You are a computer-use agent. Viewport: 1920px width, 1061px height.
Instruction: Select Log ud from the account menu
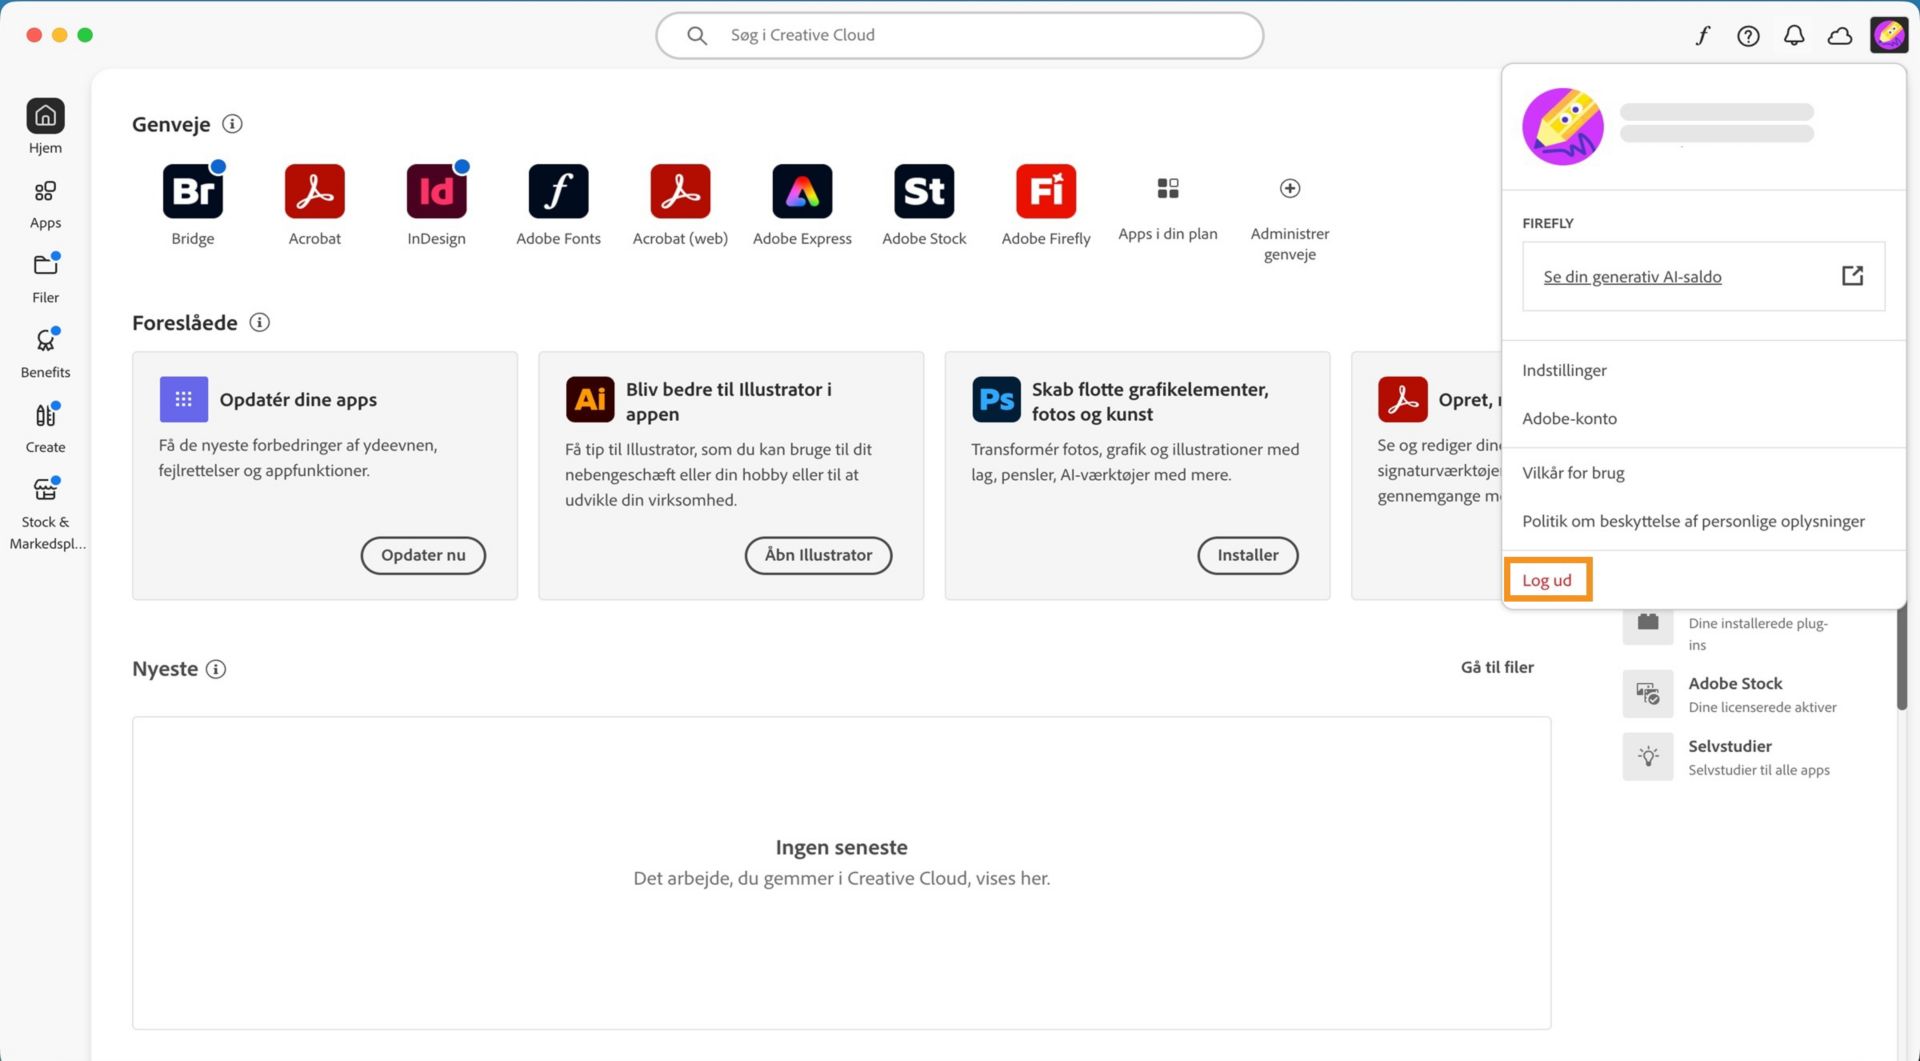[1547, 579]
